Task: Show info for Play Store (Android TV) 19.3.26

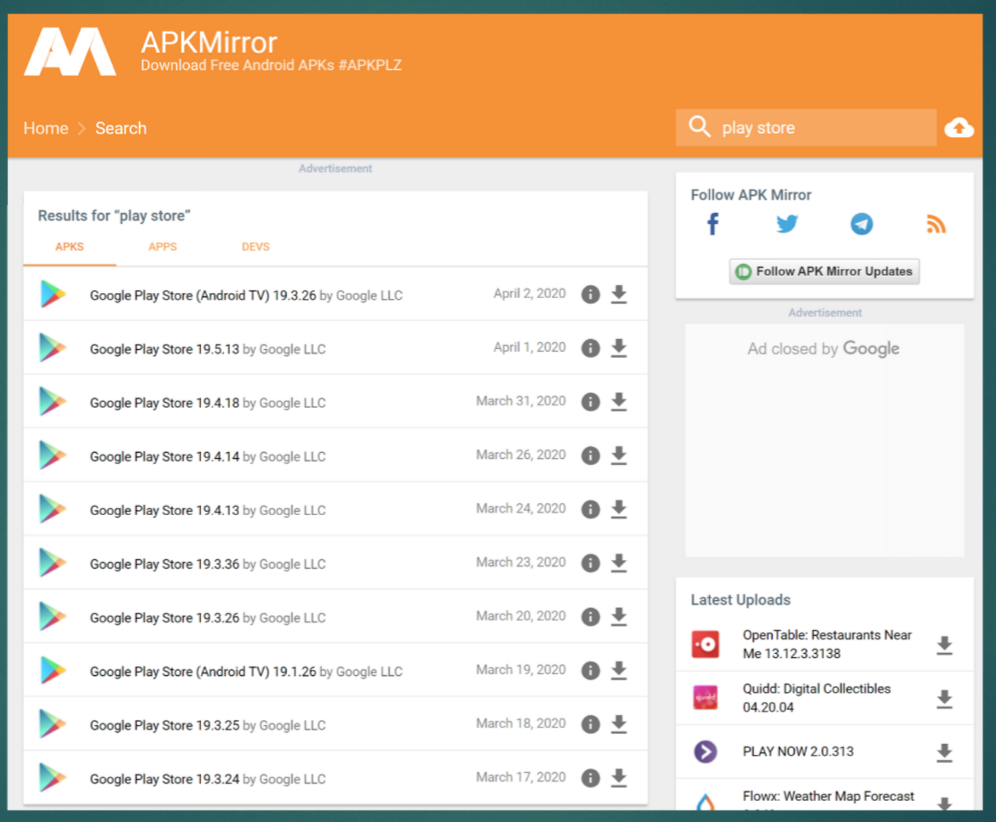Action: [591, 294]
